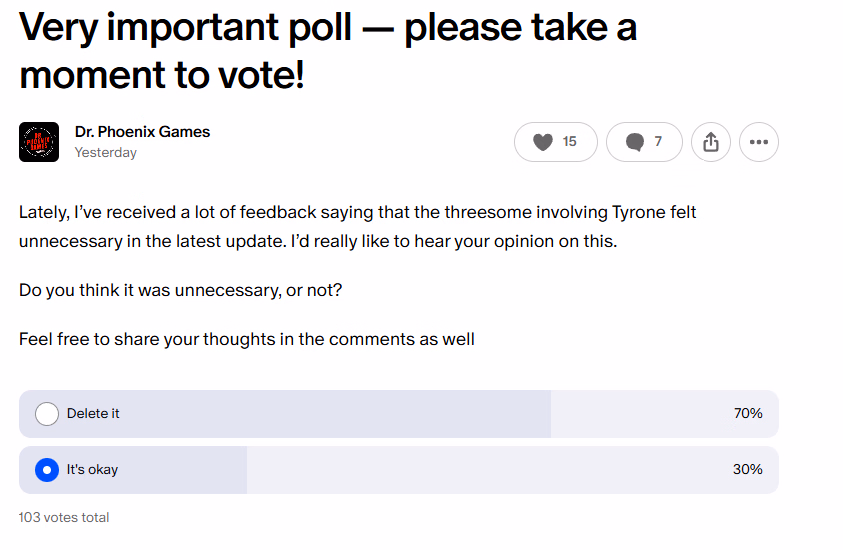Open the three-dot more options menu

click(759, 142)
